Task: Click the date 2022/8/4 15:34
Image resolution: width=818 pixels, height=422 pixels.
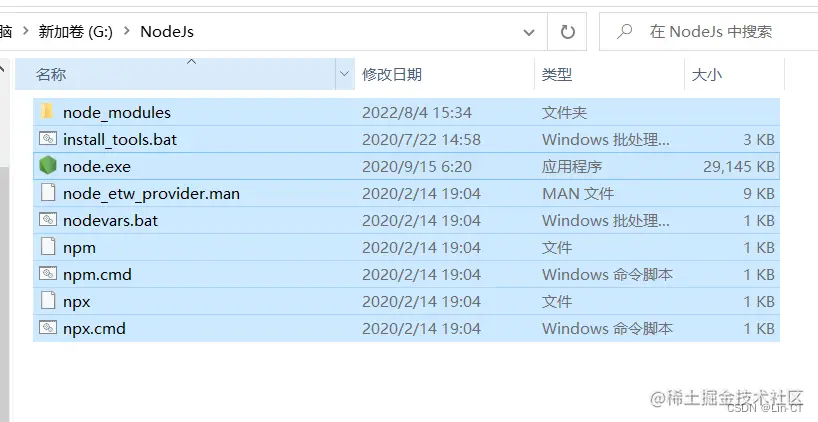Action: click(x=417, y=113)
